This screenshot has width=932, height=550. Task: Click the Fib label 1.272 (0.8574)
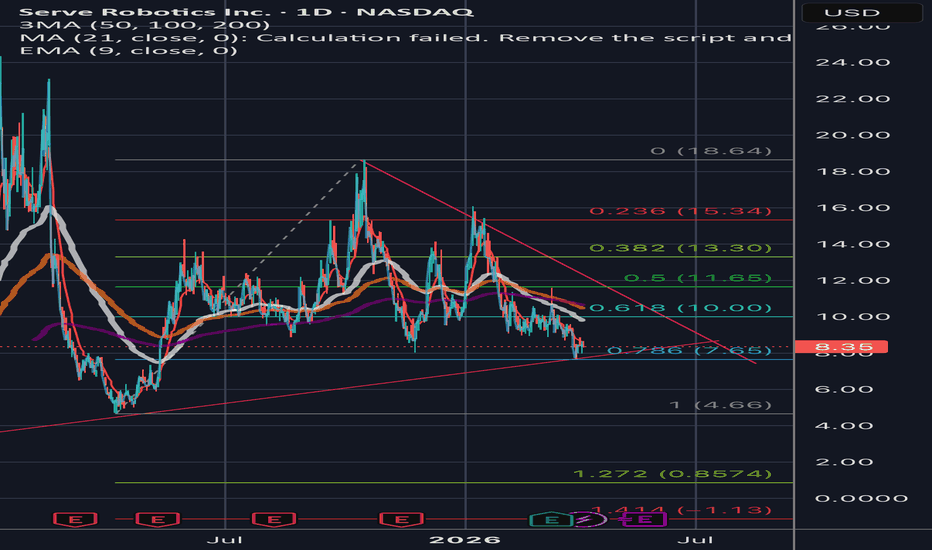tap(672, 474)
